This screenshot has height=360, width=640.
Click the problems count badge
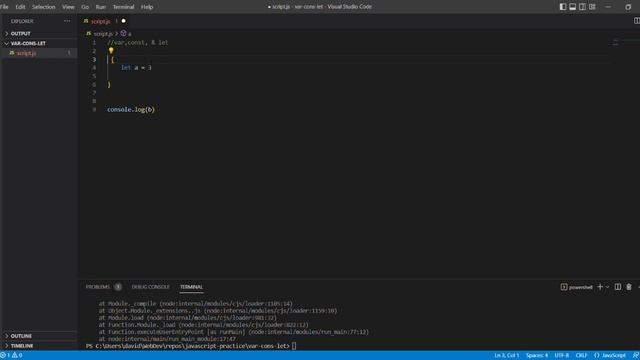tap(118, 287)
